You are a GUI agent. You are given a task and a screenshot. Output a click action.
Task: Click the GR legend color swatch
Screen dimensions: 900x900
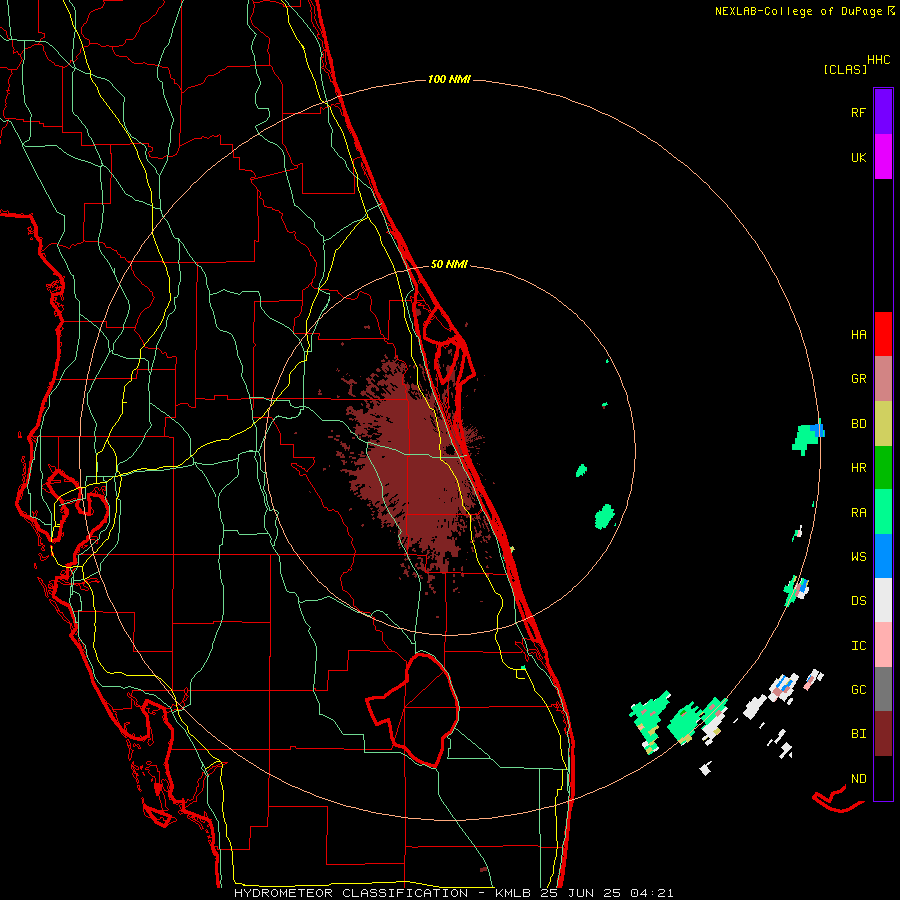coord(883,378)
